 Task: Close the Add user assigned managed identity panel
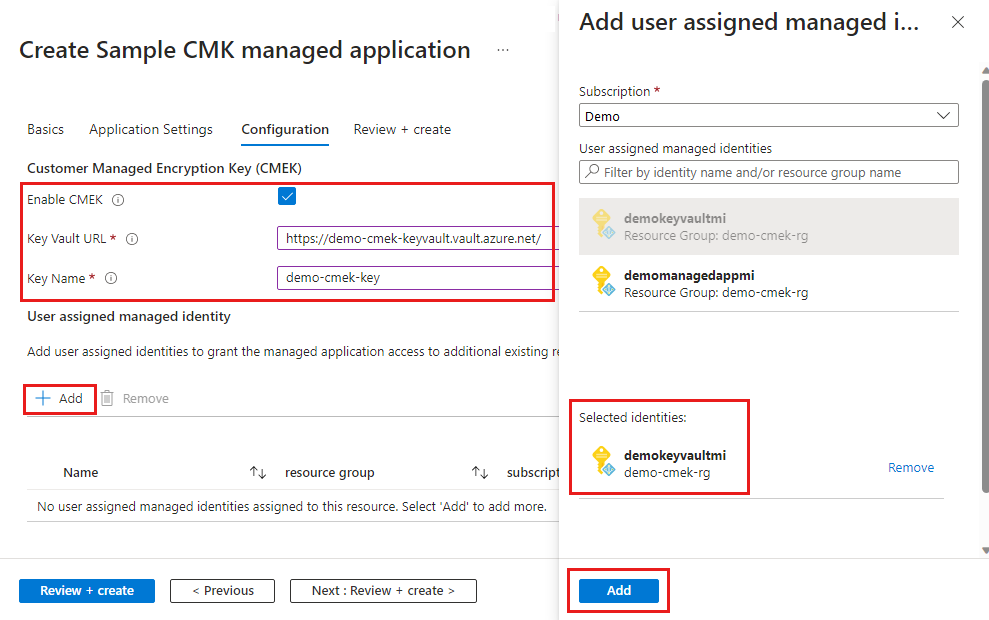[x=957, y=21]
